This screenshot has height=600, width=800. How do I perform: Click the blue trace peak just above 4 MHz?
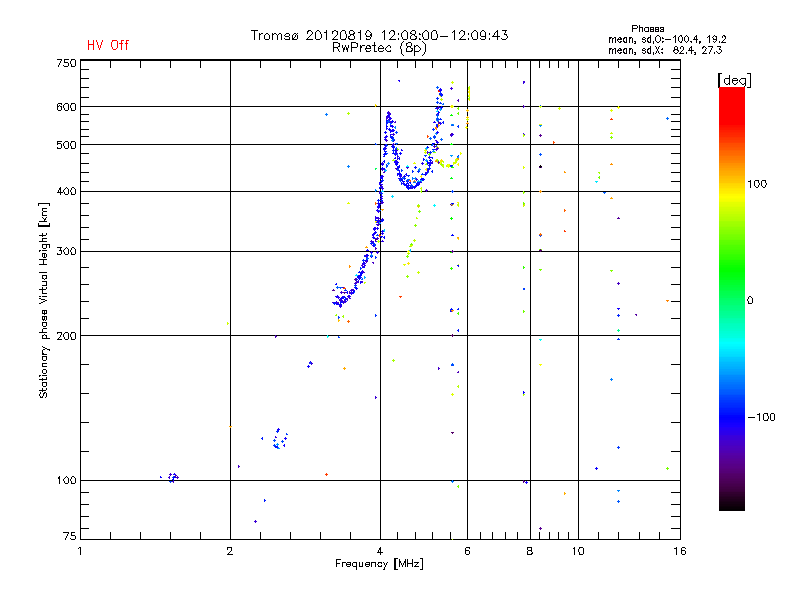(389, 115)
